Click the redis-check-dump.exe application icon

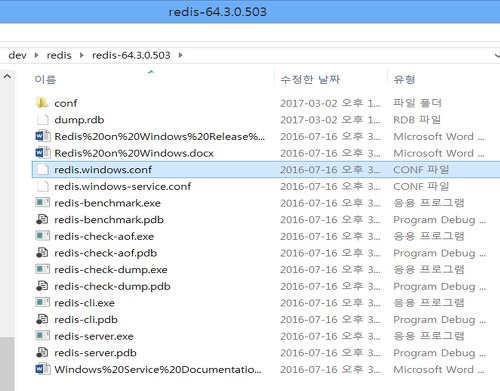[42, 269]
